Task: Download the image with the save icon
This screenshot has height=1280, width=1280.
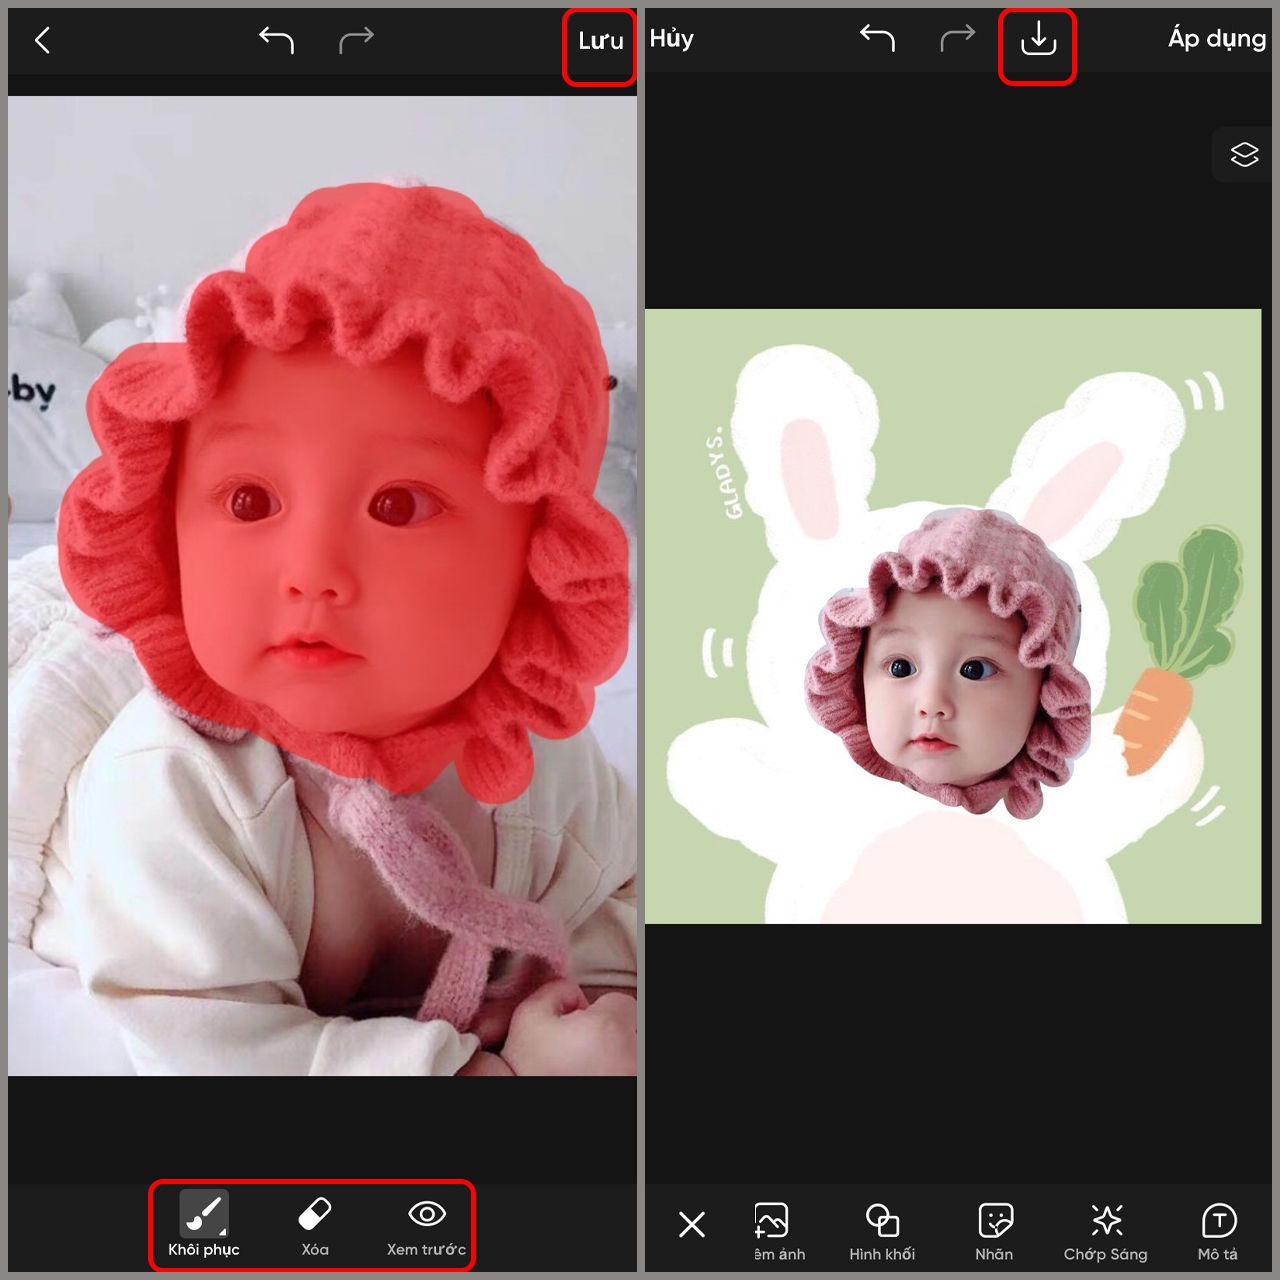Action: pos(1038,40)
